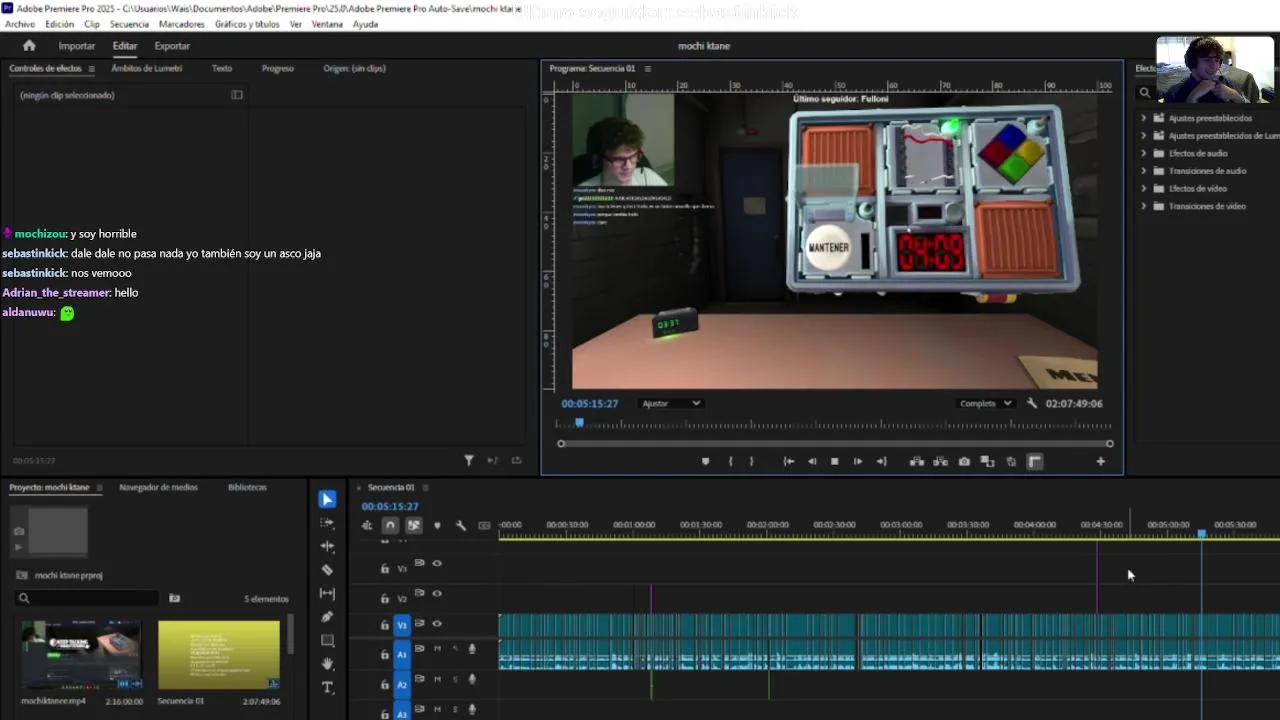The width and height of the screenshot is (1280, 720).
Task: Open Program monitor panel menu
Action: [x=648, y=68]
